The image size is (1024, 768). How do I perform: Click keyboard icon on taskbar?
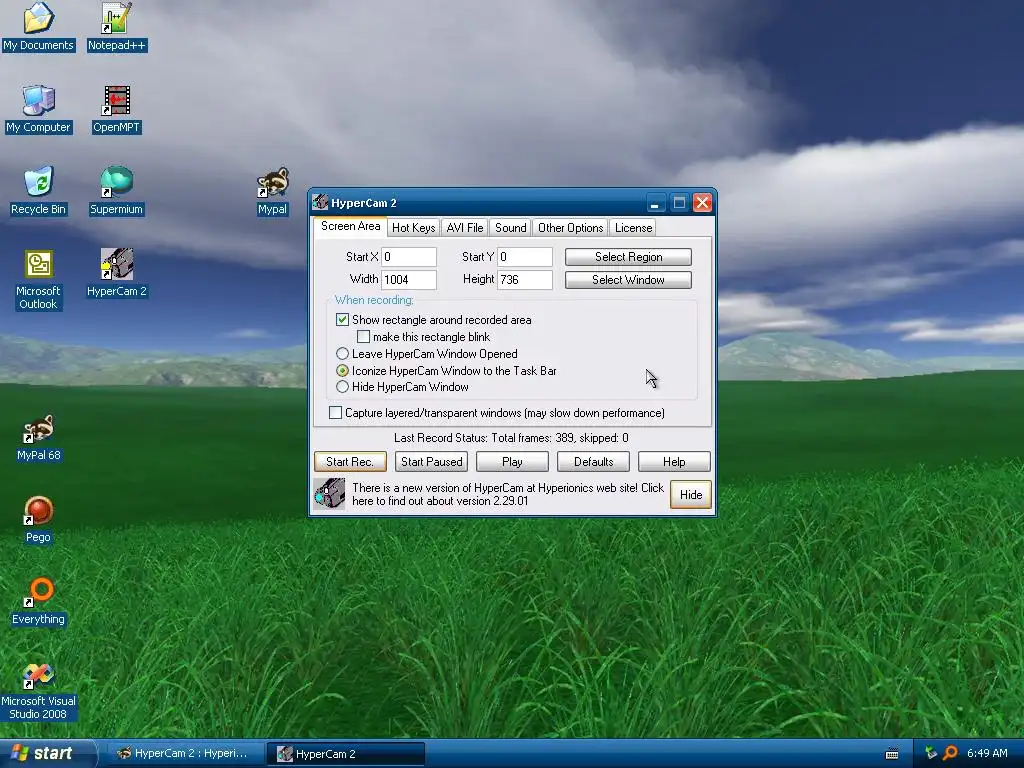(891, 754)
